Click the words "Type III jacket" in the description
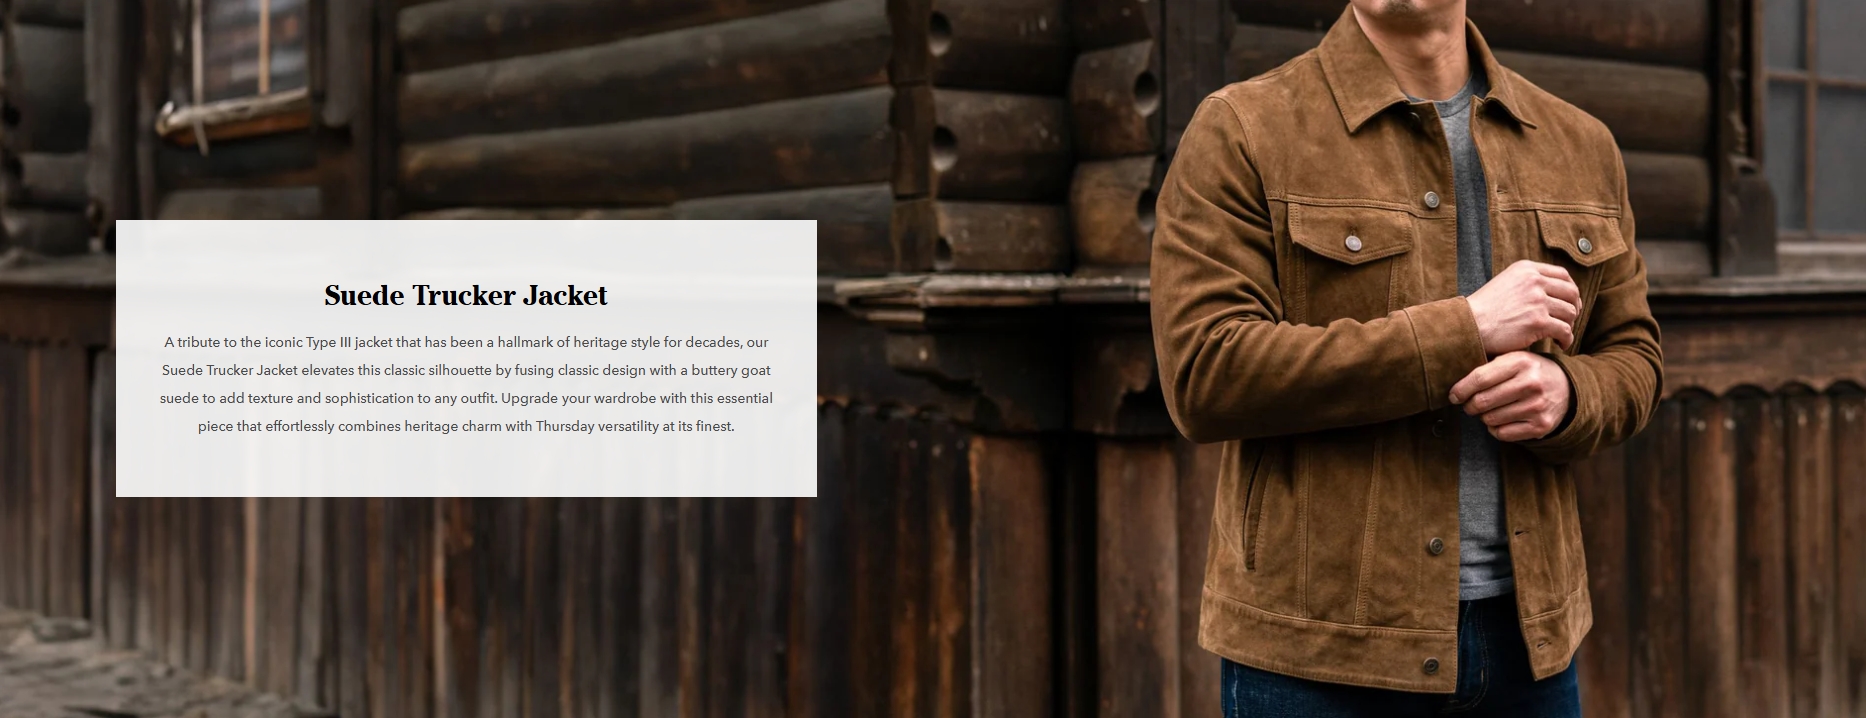This screenshot has height=718, width=1866. pos(349,342)
